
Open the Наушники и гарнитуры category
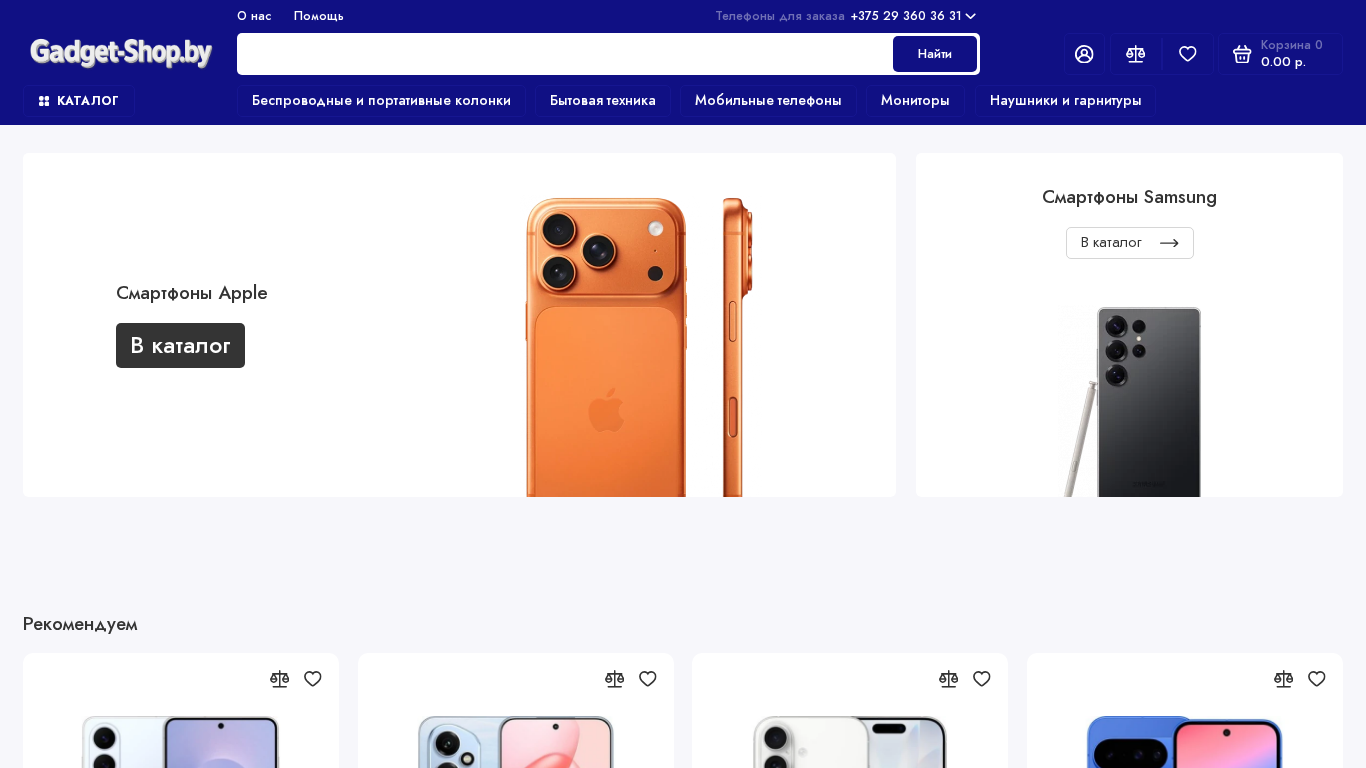(x=1065, y=101)
